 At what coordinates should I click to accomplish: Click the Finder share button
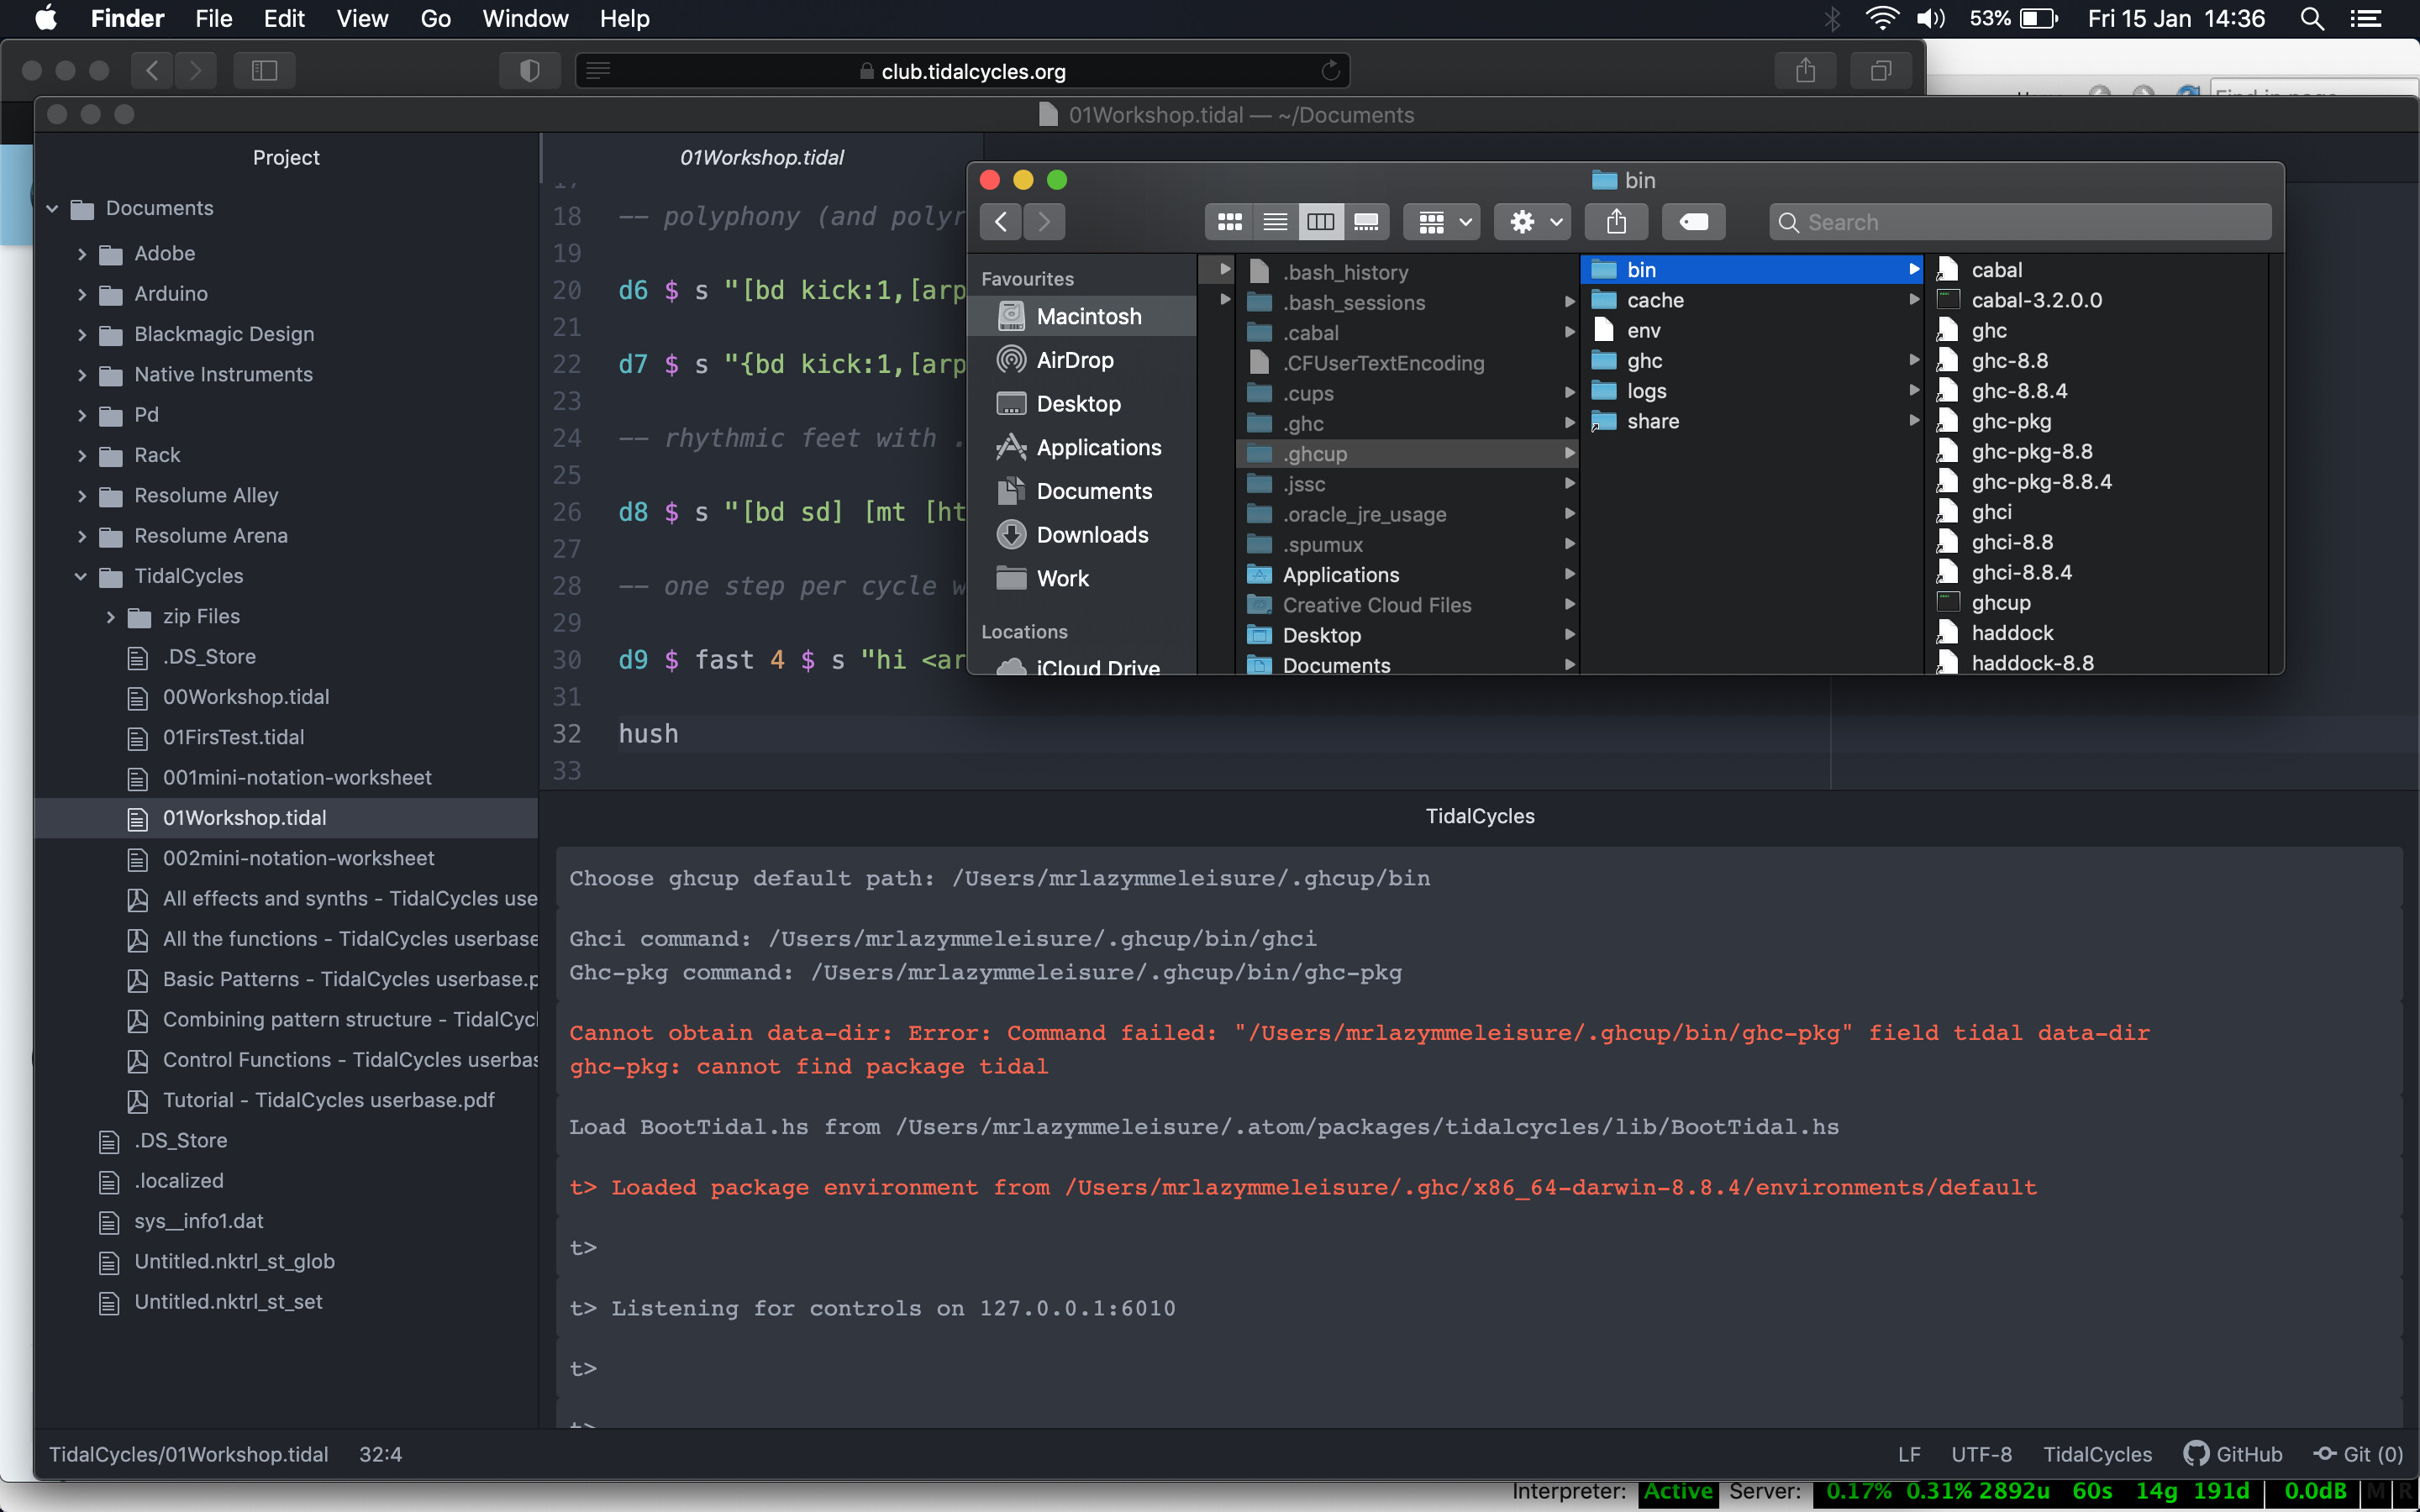click(1616, 222)
